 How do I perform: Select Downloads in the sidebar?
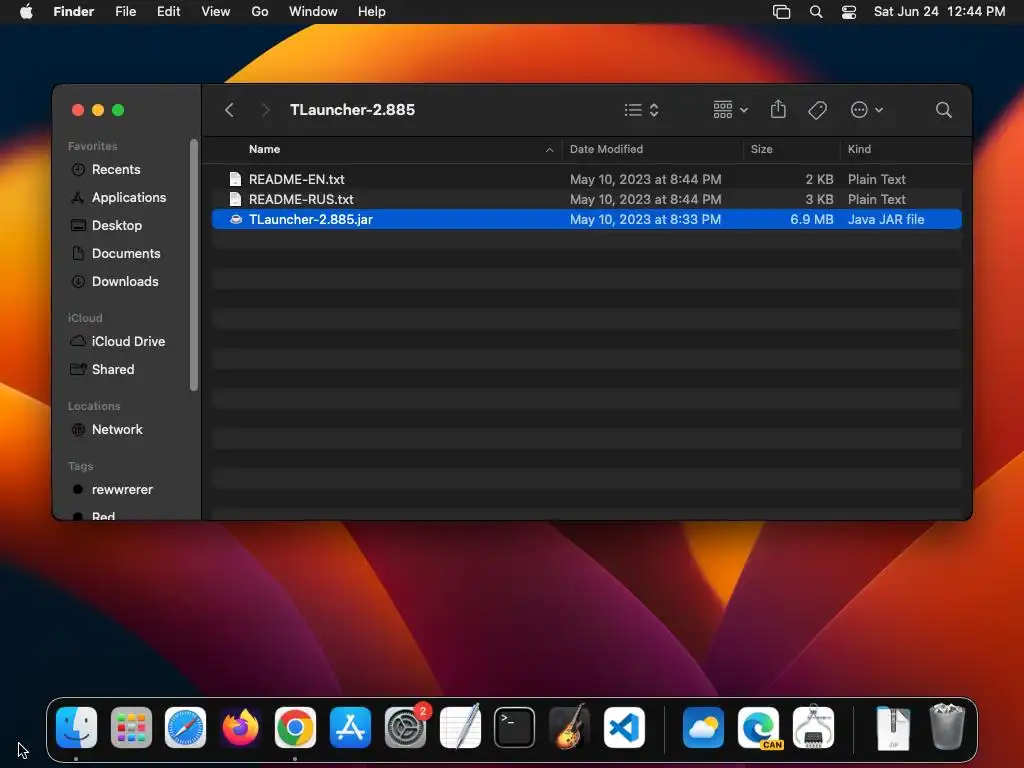pos(125,281)
